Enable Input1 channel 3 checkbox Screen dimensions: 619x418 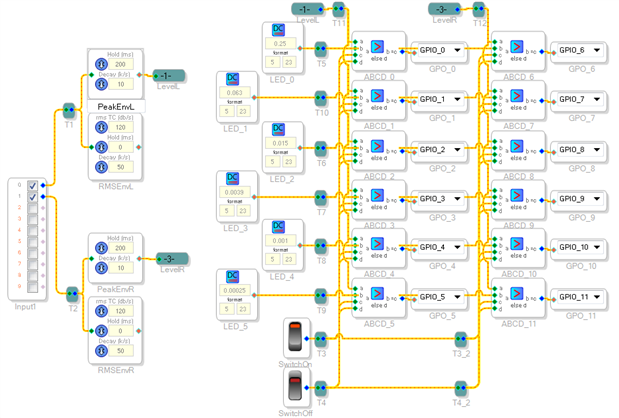point(32,219)
